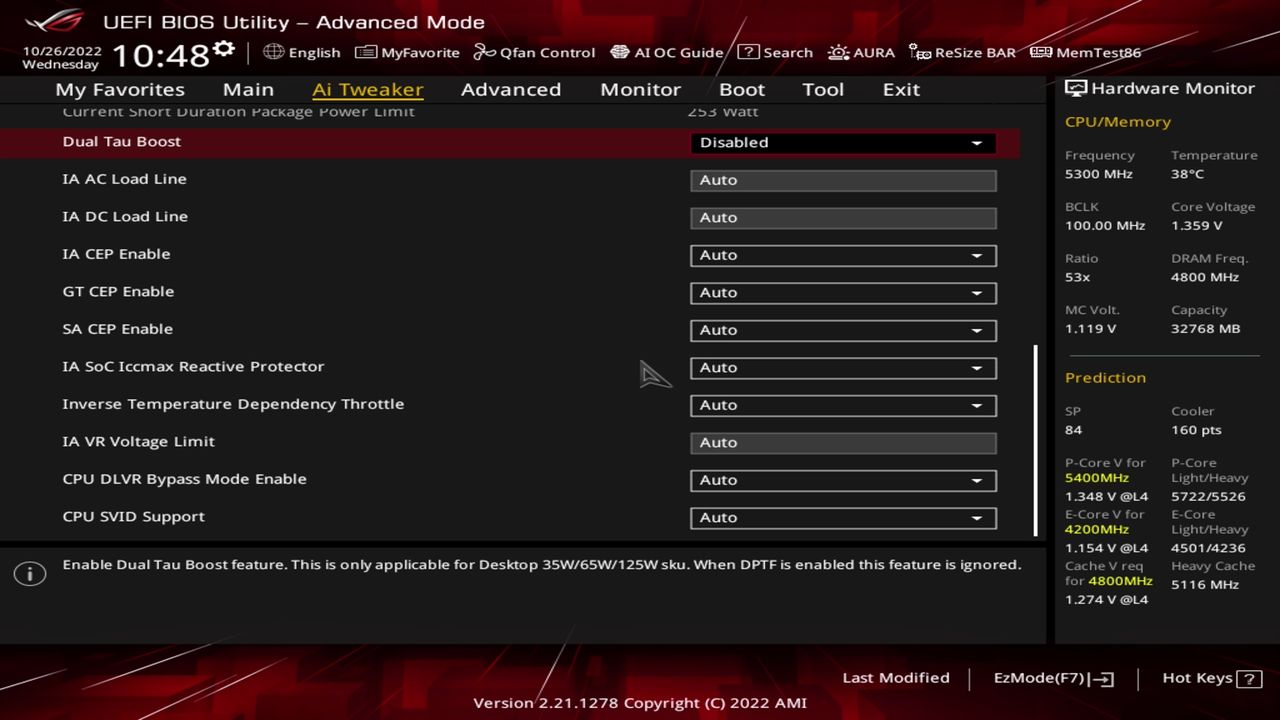This screenshot has width=1280, height=720.
Task: Select the Ai Tweaker tab
Action: 367,89
